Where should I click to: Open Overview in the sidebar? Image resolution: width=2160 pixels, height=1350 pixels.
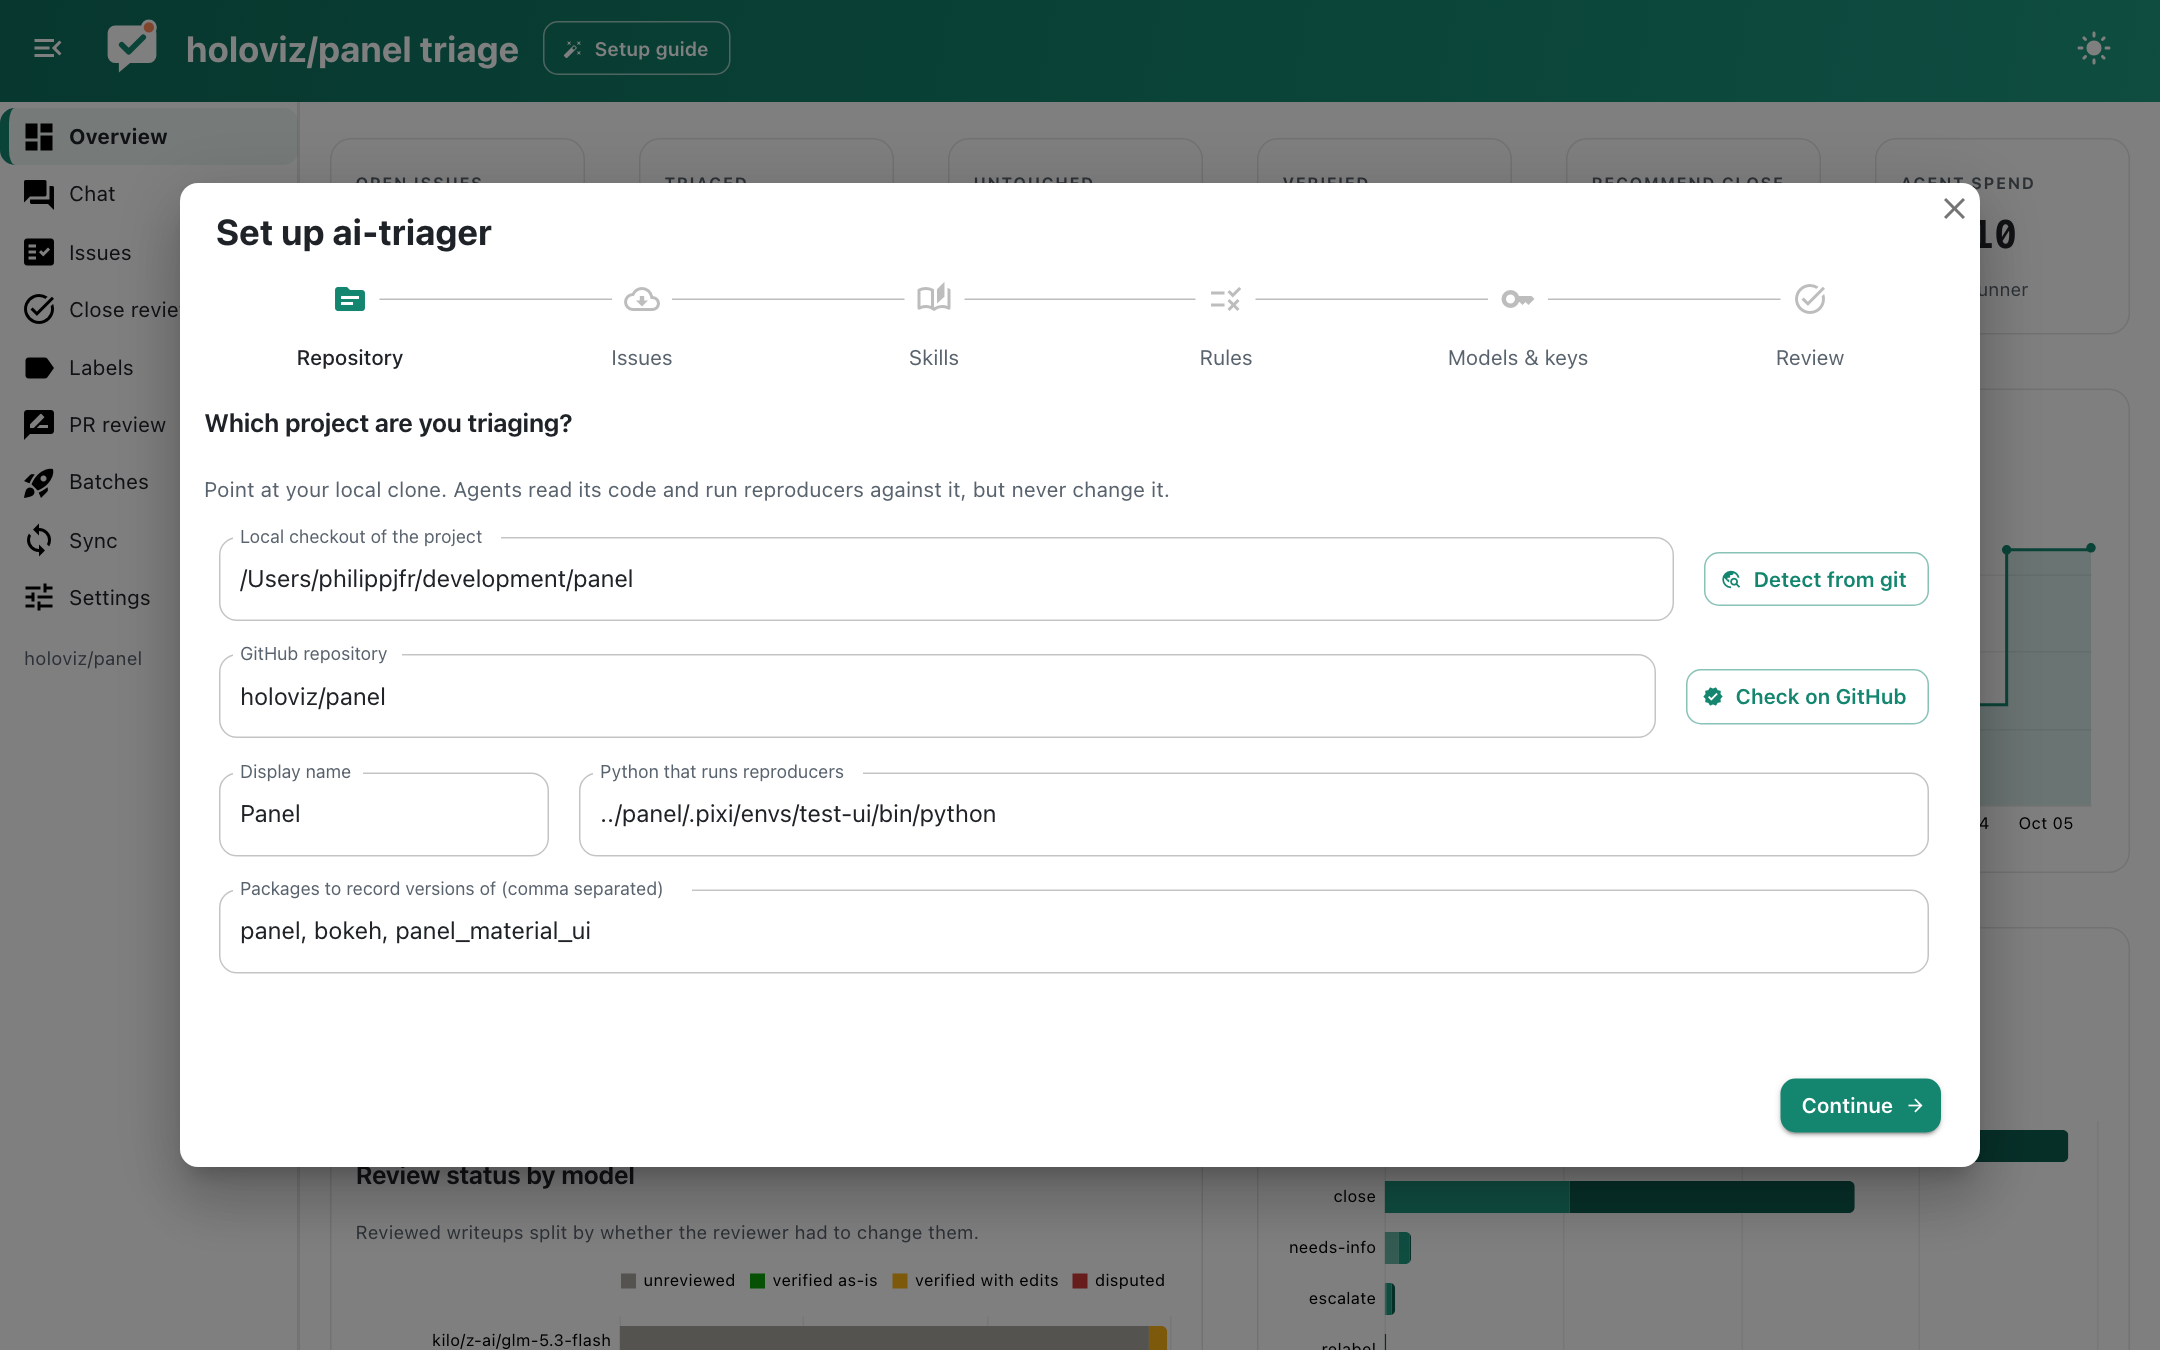[x=150, y=136]
